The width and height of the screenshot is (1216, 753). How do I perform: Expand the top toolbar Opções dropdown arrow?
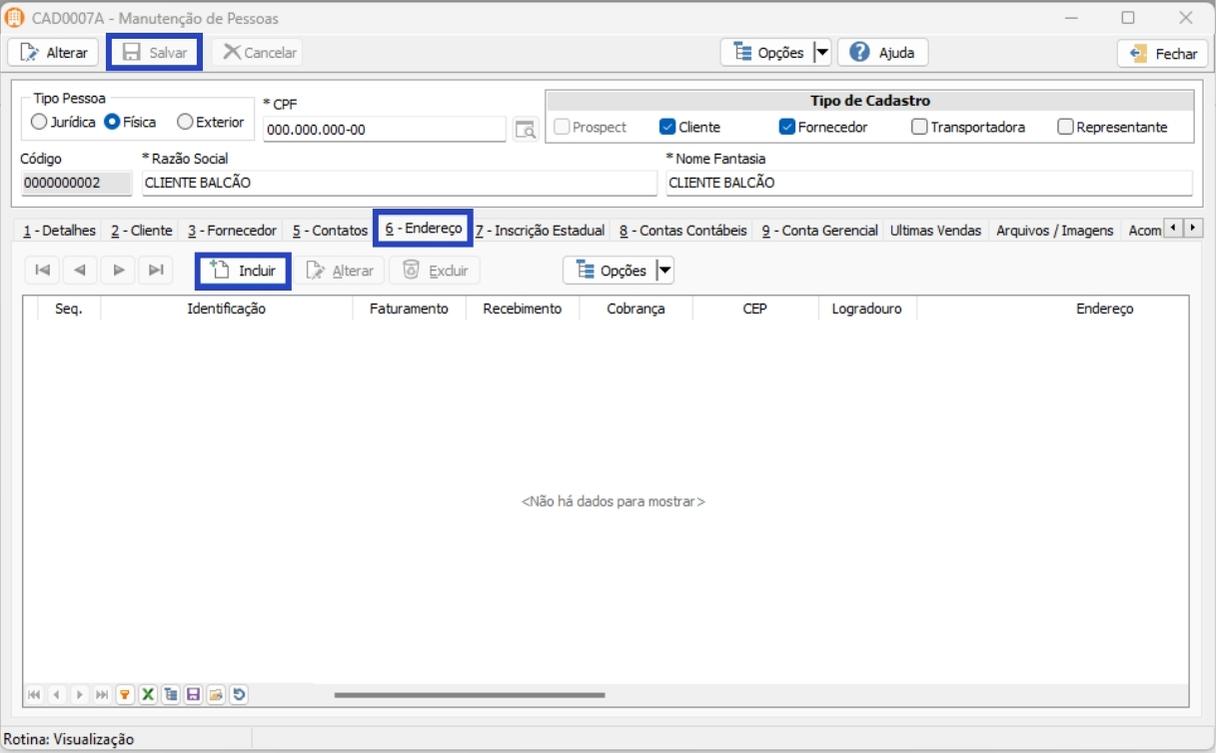point(822,52)
